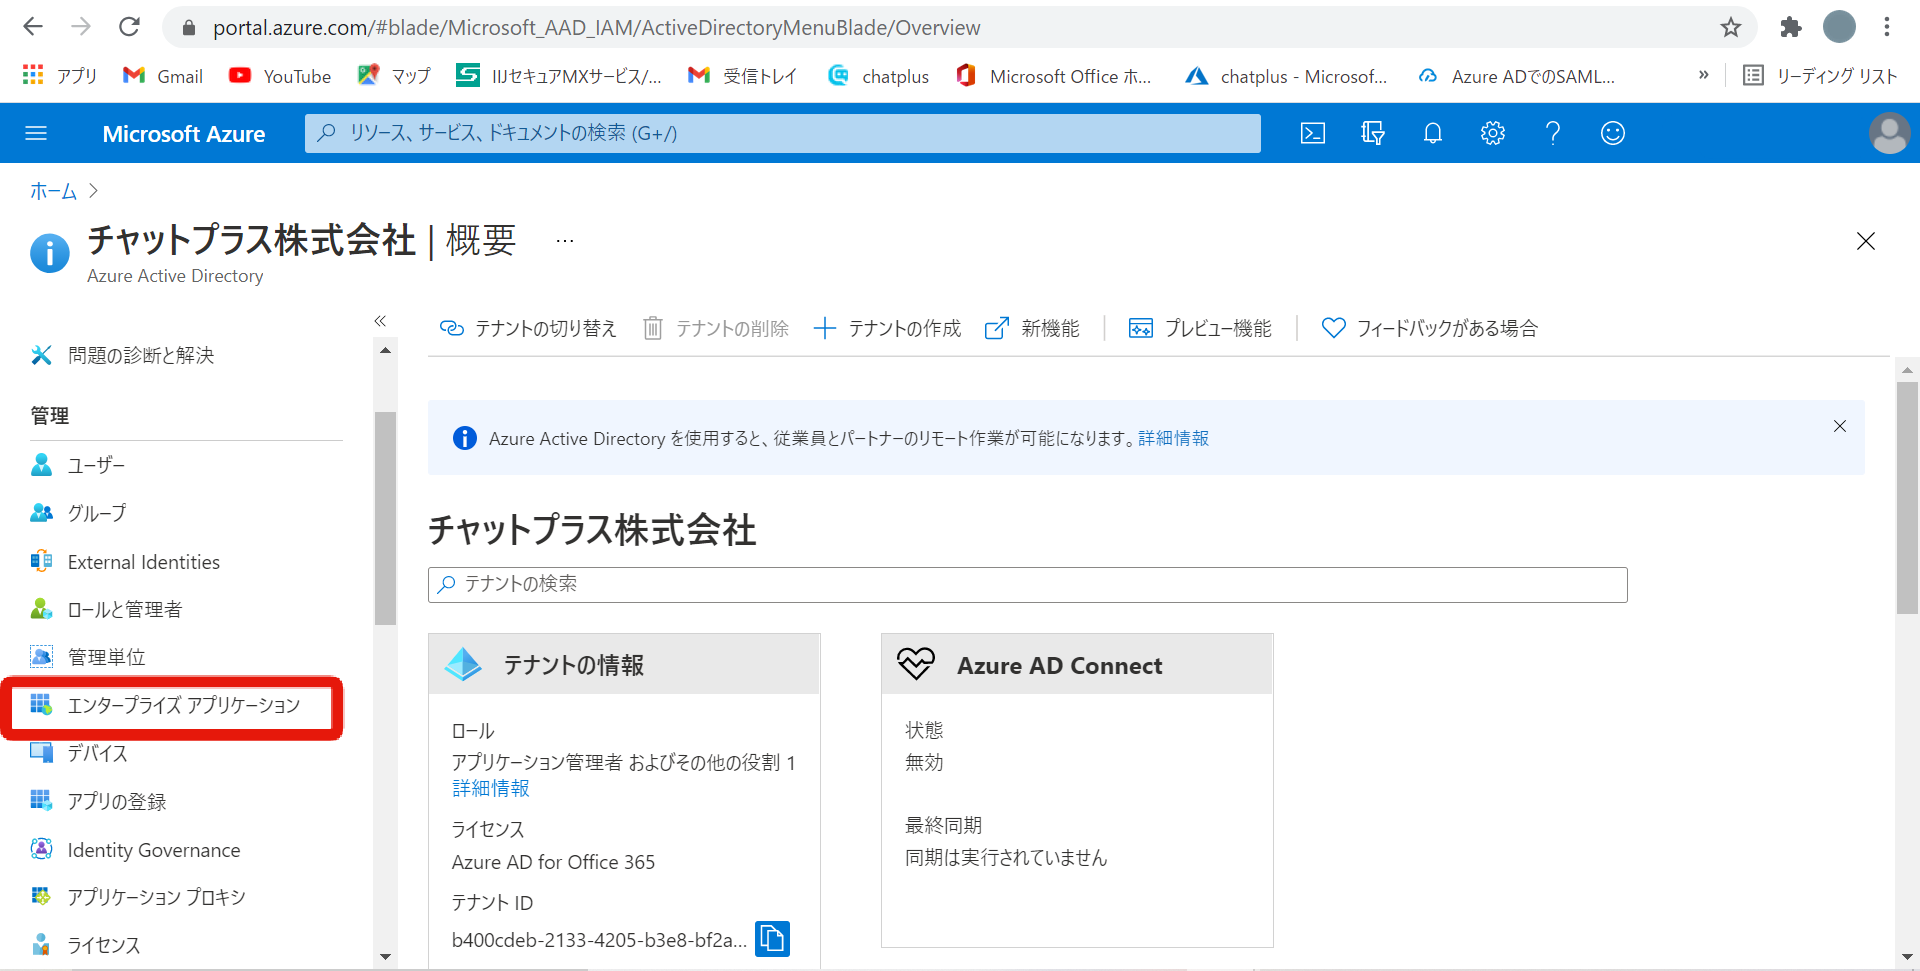Viewport: 1920px width, 971px height.
Task: Open アプリケーション プロキシ in the sidebar
Action: coord(138,897)
